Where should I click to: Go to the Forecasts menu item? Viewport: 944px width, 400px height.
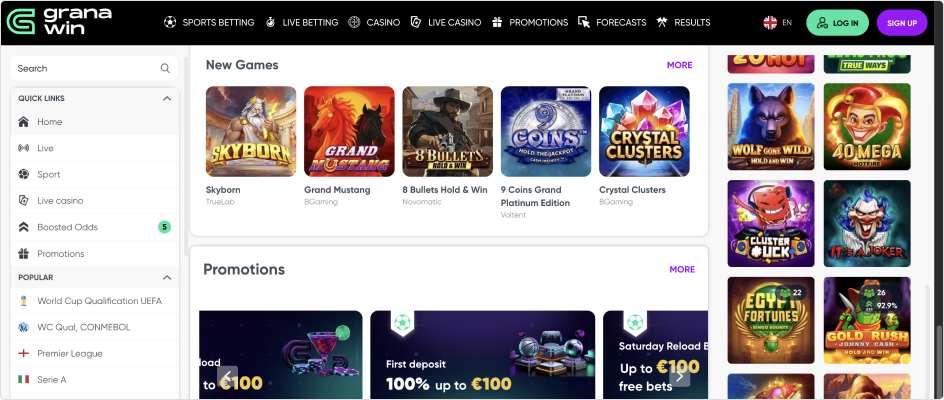pyautogui.click(x=612, y=22)
